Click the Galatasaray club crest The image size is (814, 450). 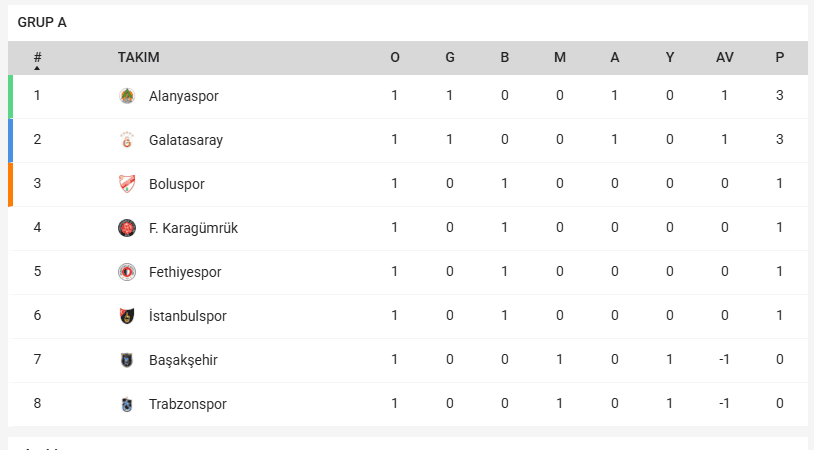tap(127, 140)
